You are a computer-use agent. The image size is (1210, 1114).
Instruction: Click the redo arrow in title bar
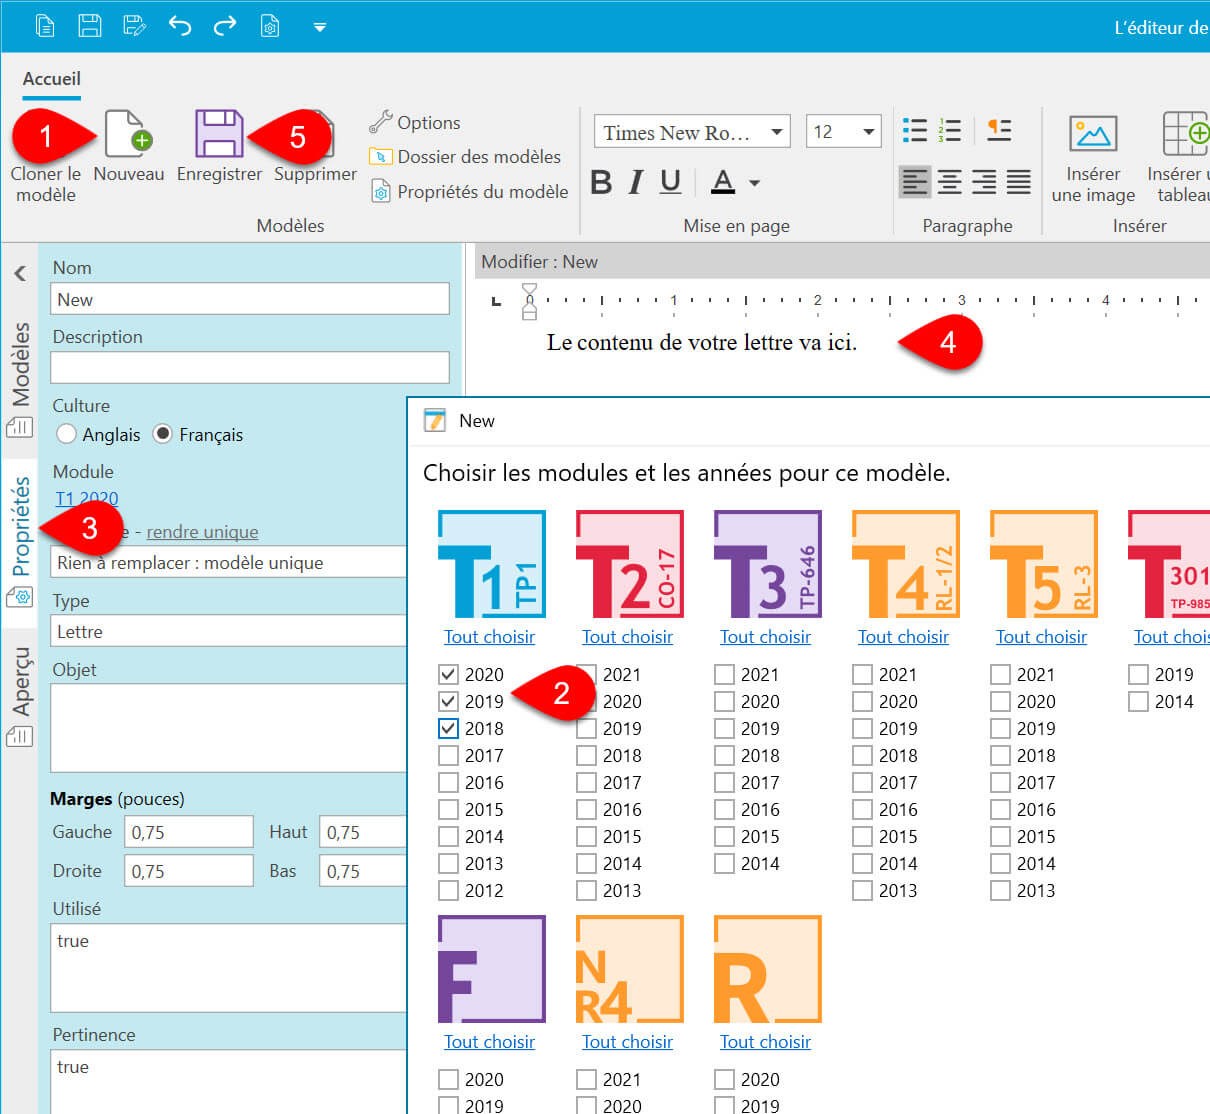(x=225, y=26)
